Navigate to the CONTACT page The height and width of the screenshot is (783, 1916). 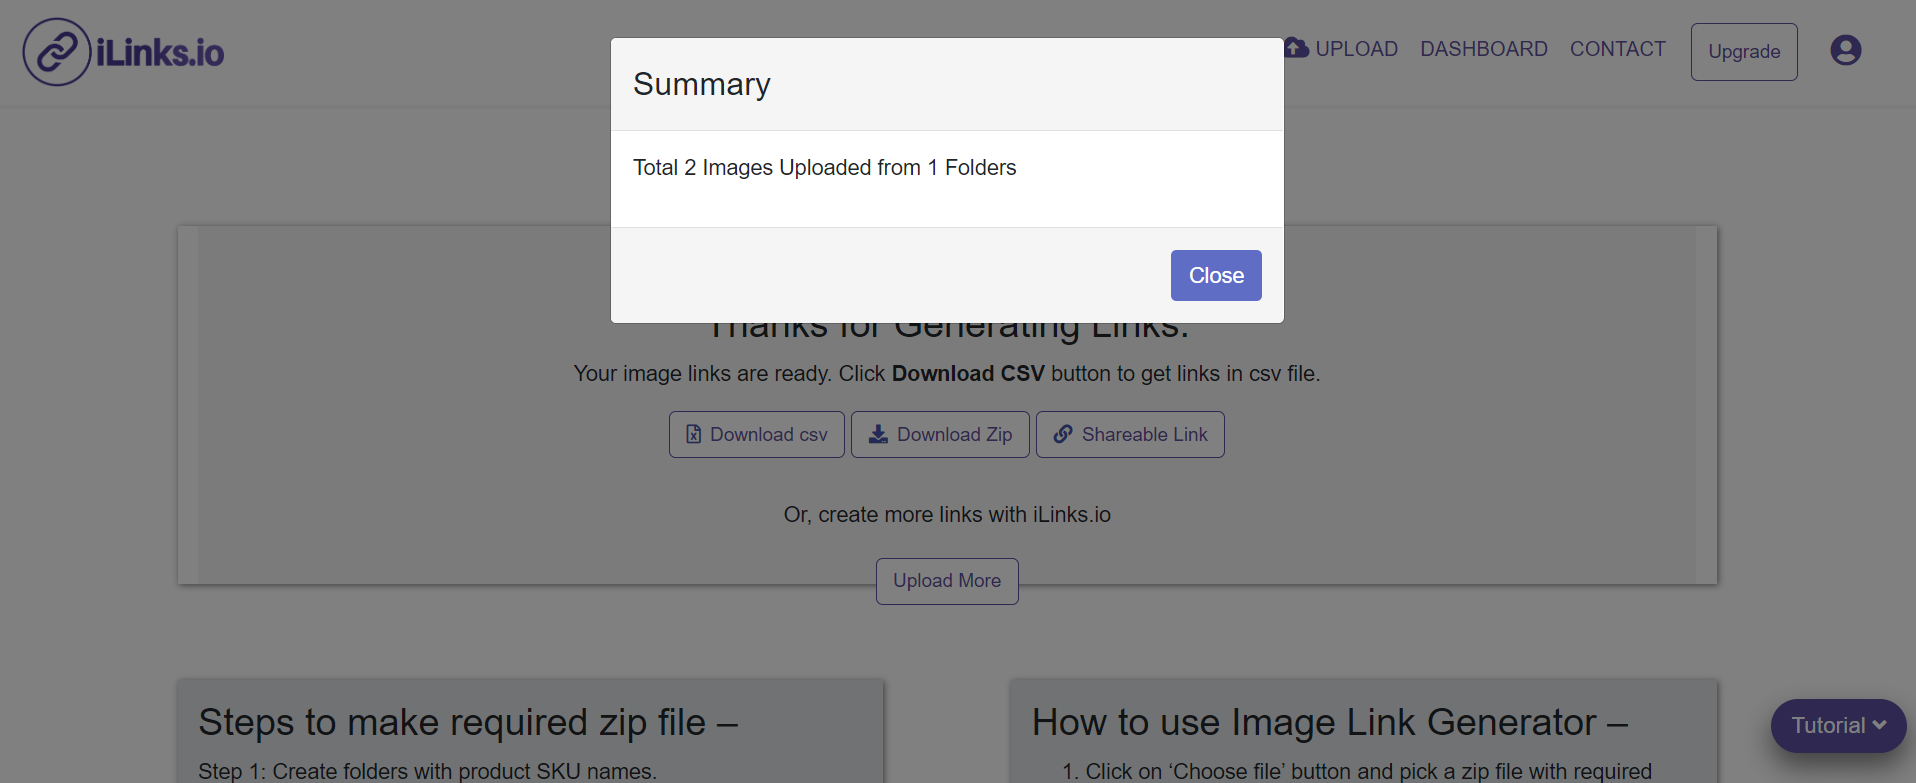(x=1617, y=48)
